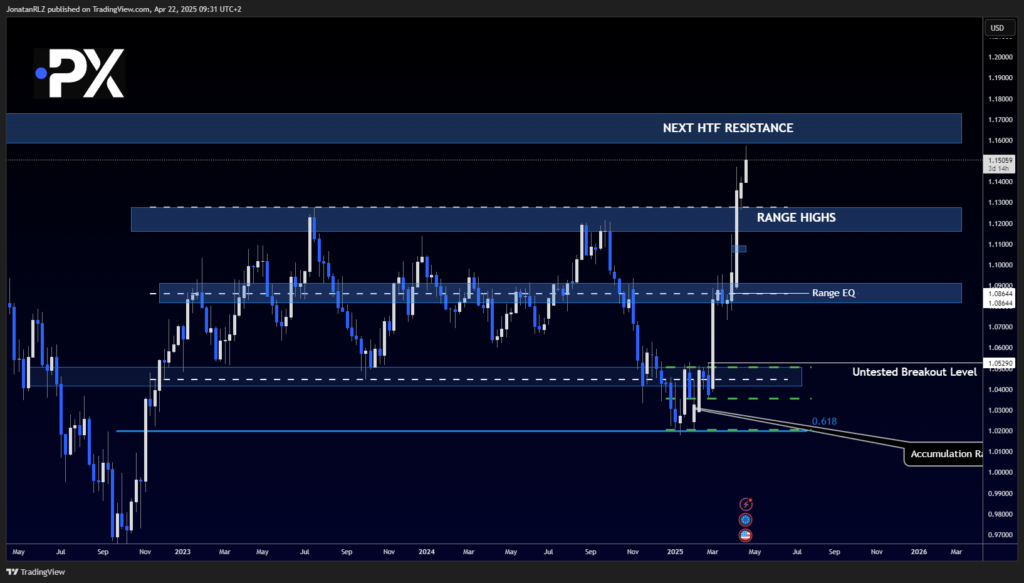Click the United States flag event icon

(x=745, y=535)
